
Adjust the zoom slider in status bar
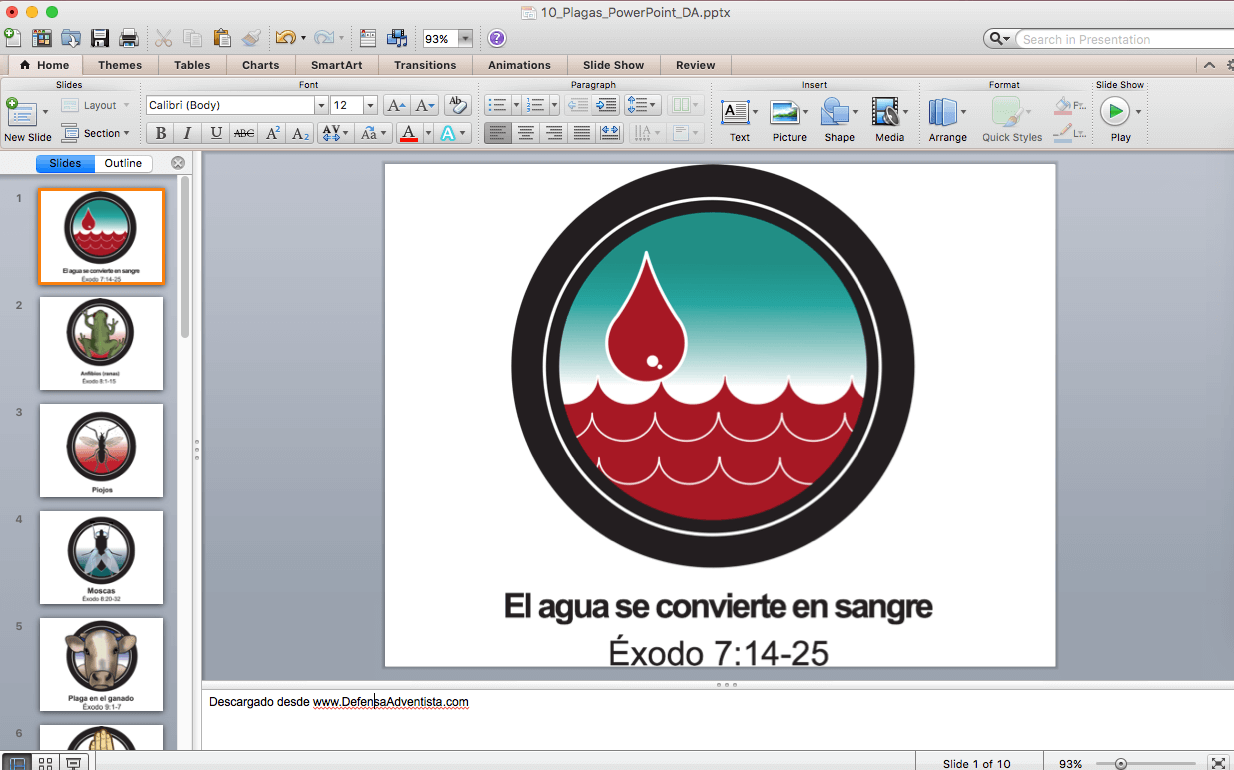[x=1121, y=764]
